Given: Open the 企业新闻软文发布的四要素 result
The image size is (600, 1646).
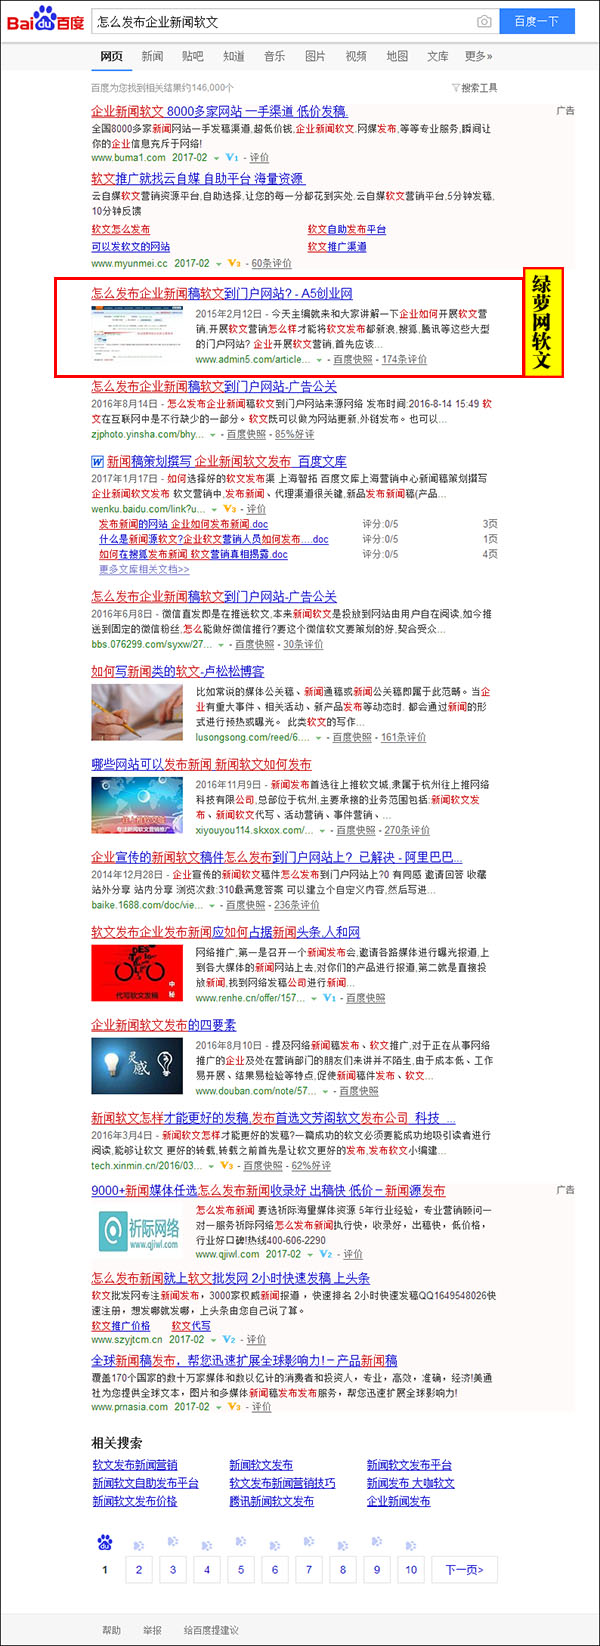Looking at the screenshot, I should 164,1025.
